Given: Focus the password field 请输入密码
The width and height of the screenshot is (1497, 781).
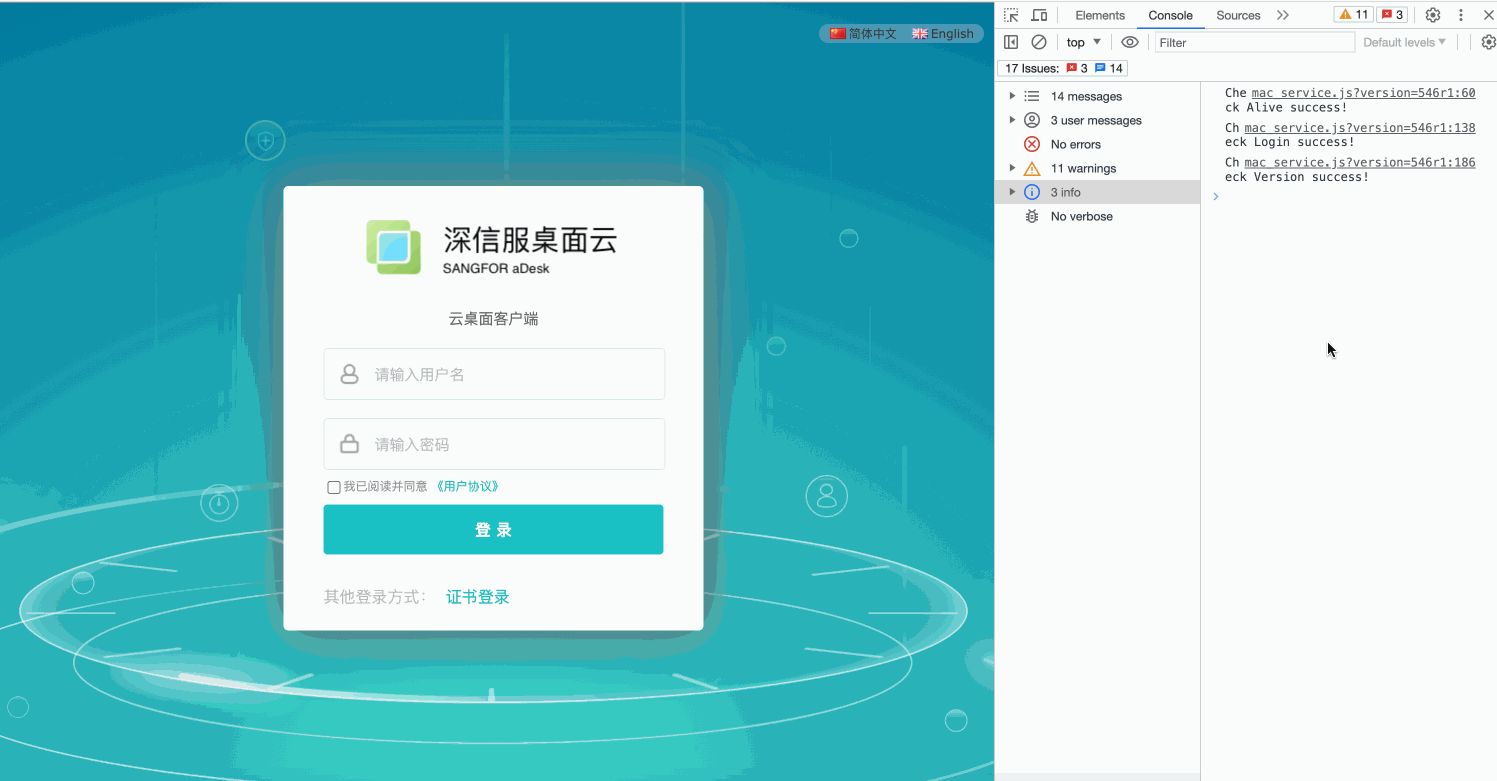Looking at the screenshot, I should [494, 444].
